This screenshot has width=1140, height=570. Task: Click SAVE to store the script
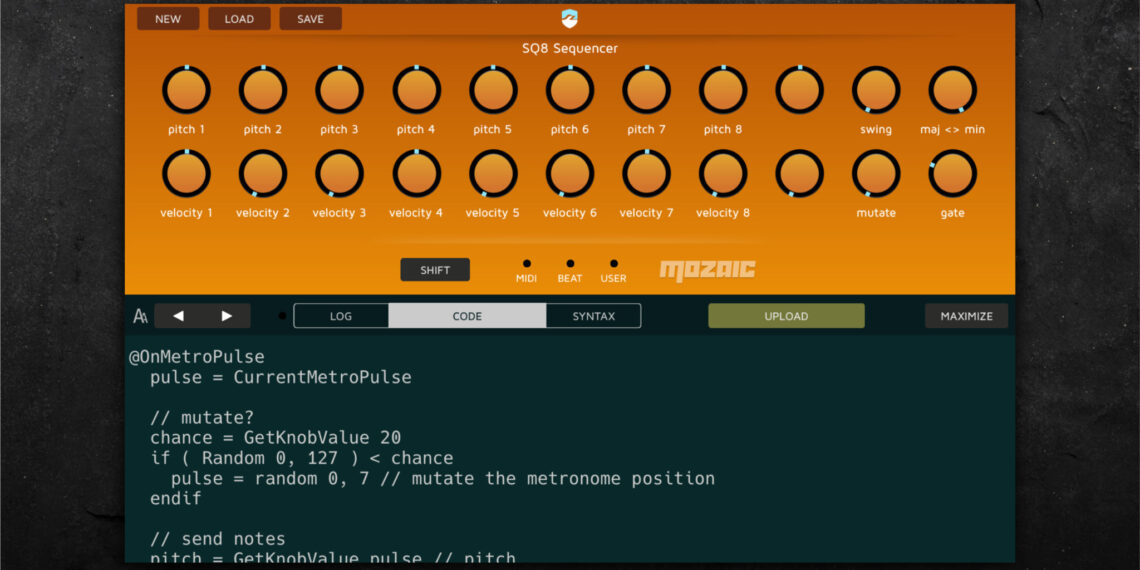(x=310, y=19)
